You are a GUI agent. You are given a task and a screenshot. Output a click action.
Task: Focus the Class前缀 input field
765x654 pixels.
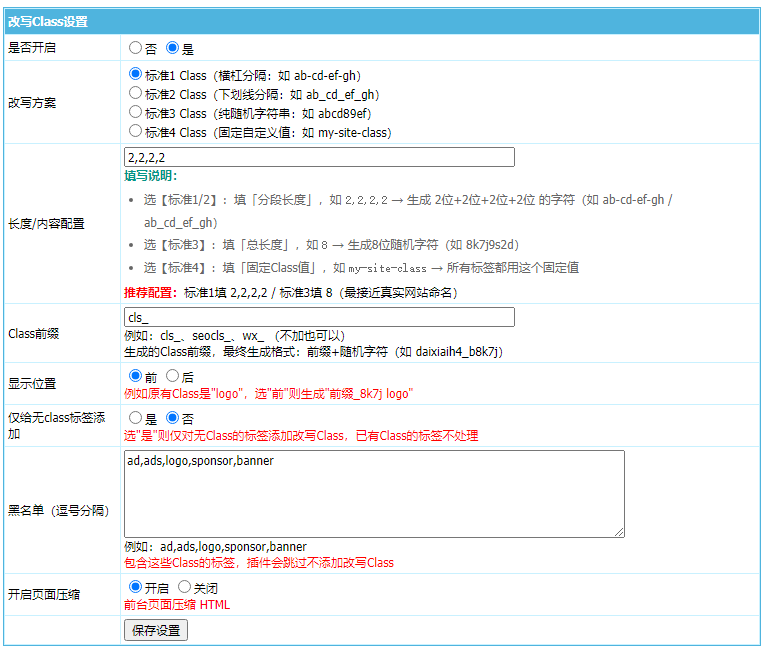coord(319,317)
